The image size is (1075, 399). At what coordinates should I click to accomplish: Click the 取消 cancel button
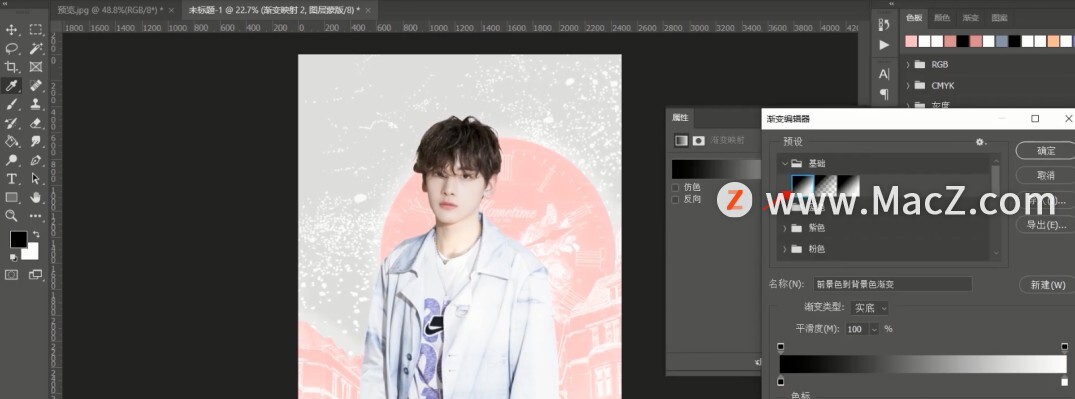[1046, 176]
